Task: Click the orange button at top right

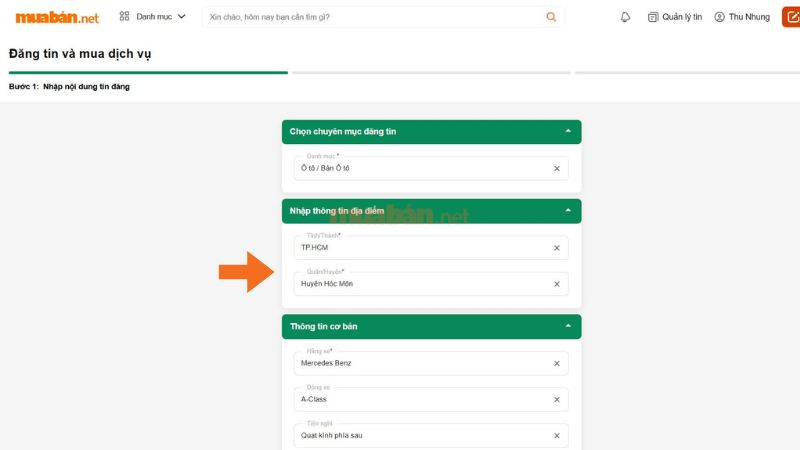Action: 789,17
